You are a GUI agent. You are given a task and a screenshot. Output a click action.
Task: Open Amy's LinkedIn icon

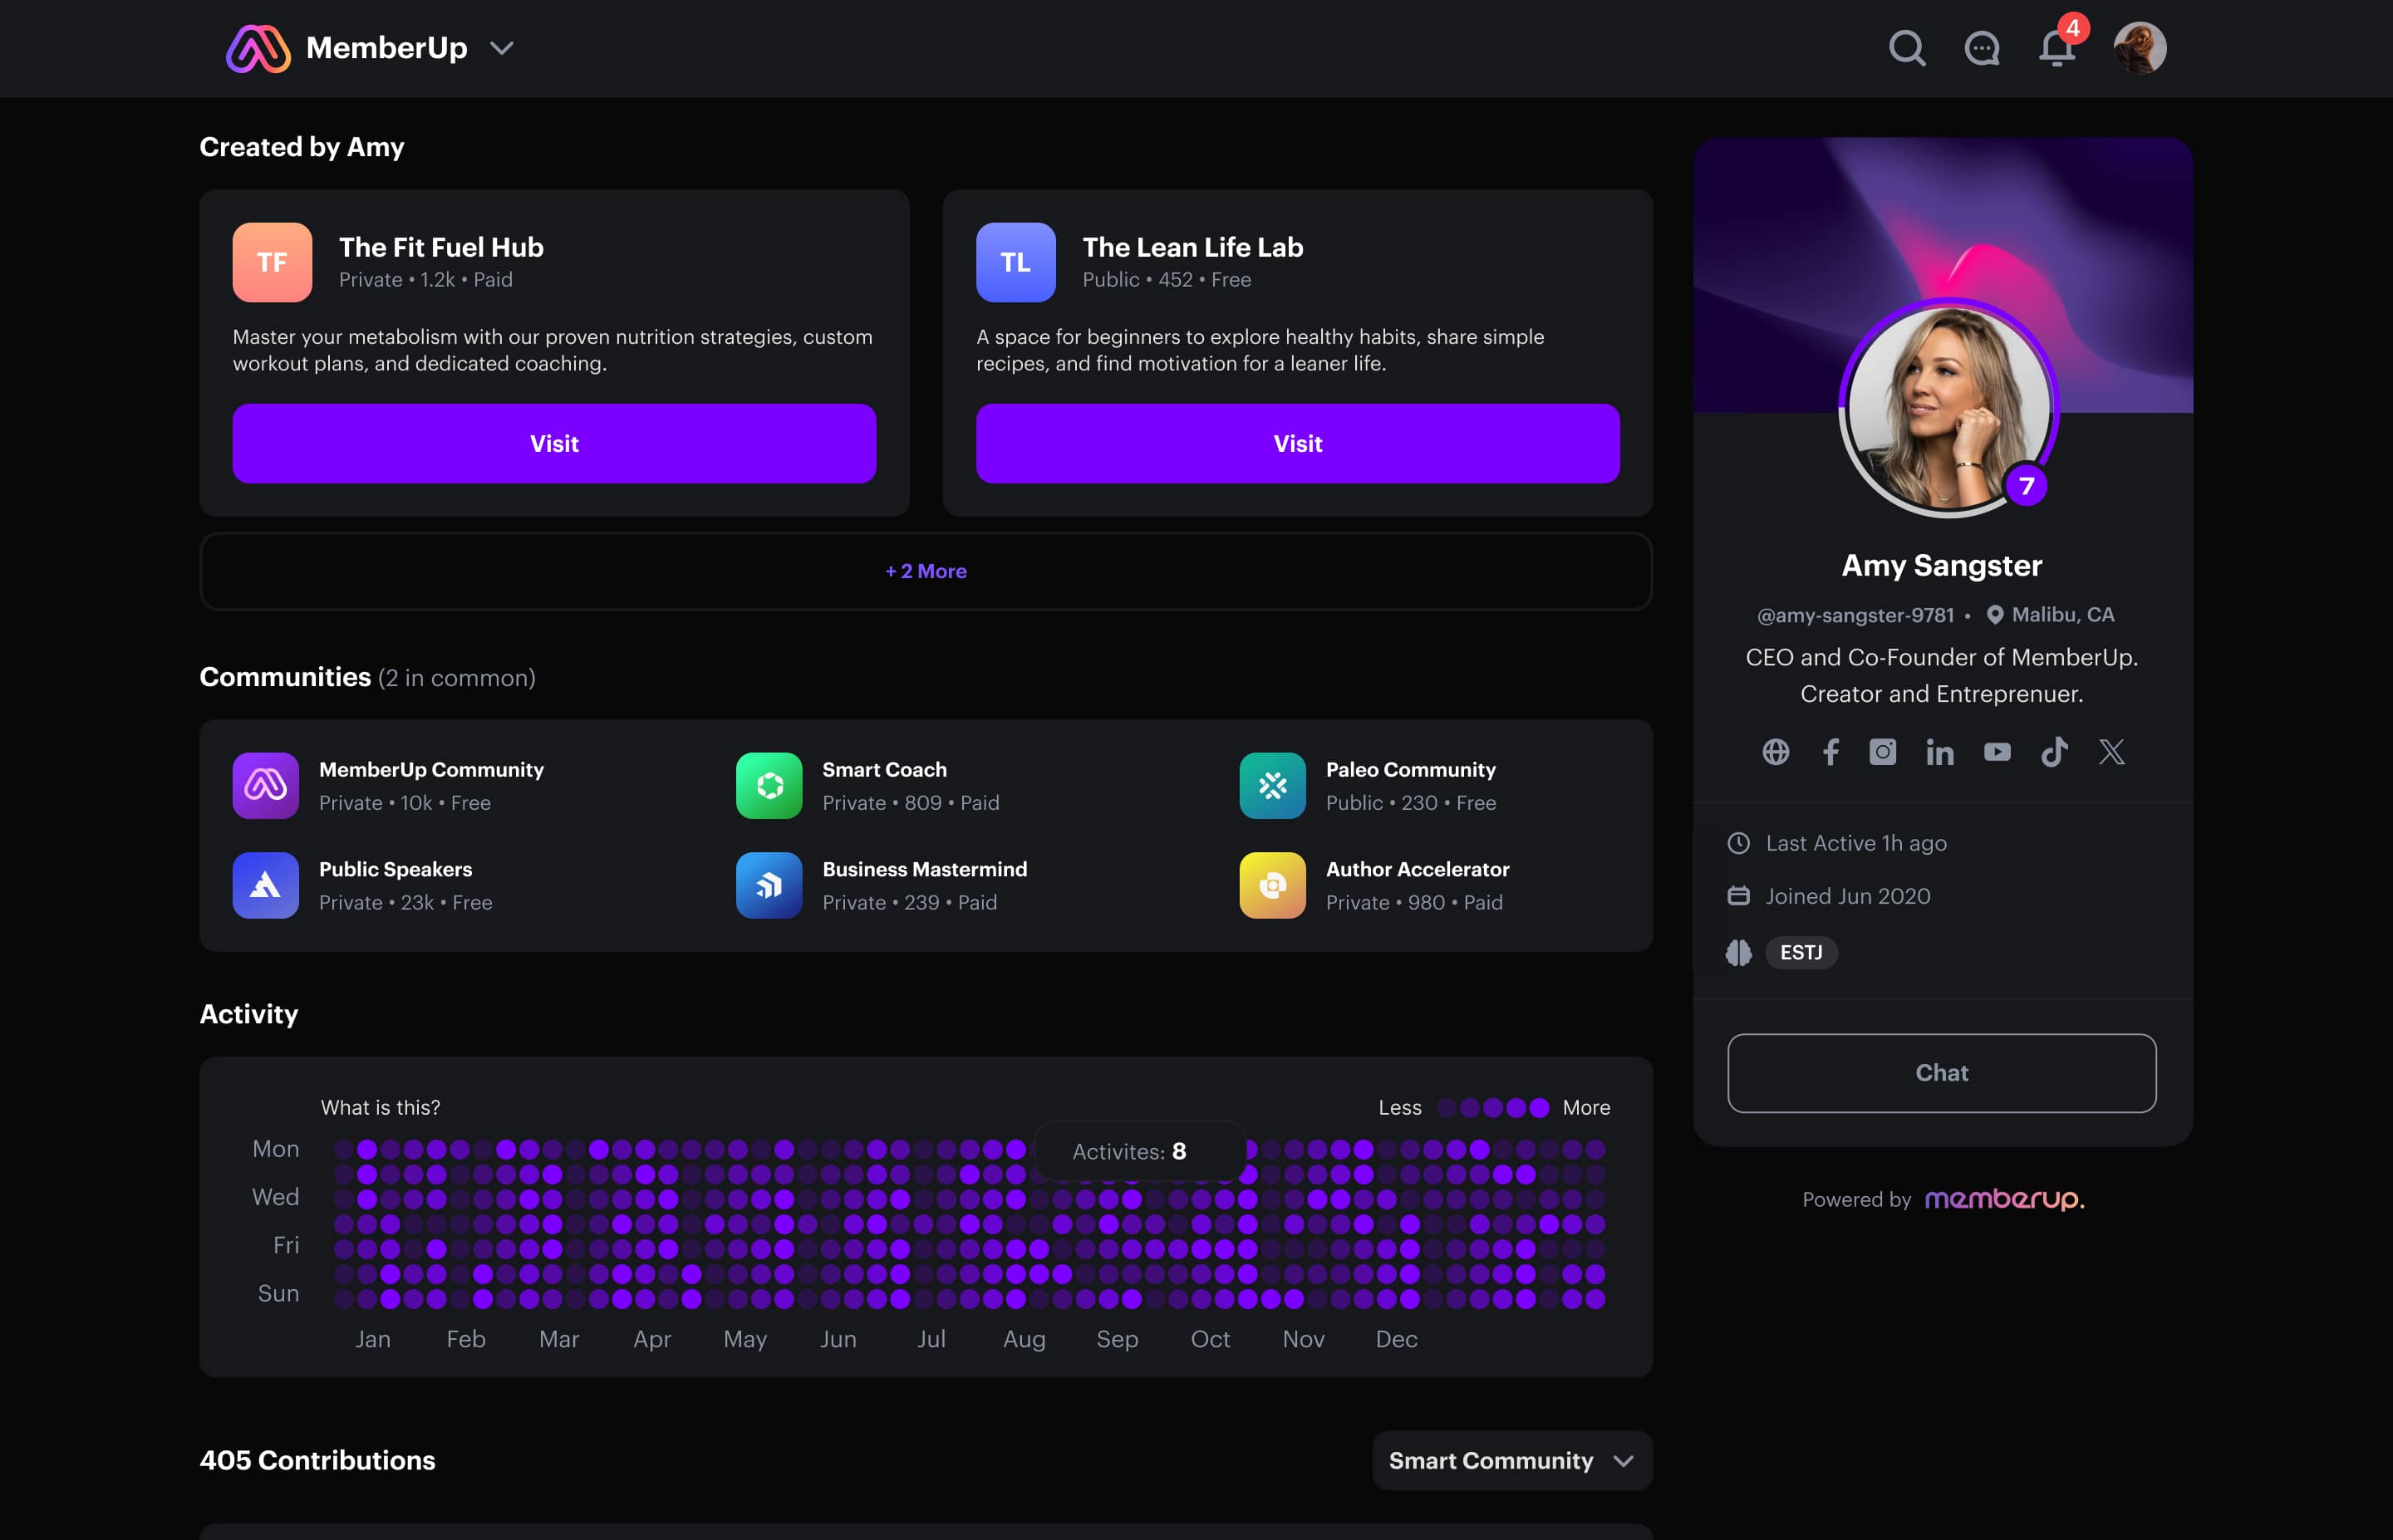1939,752
